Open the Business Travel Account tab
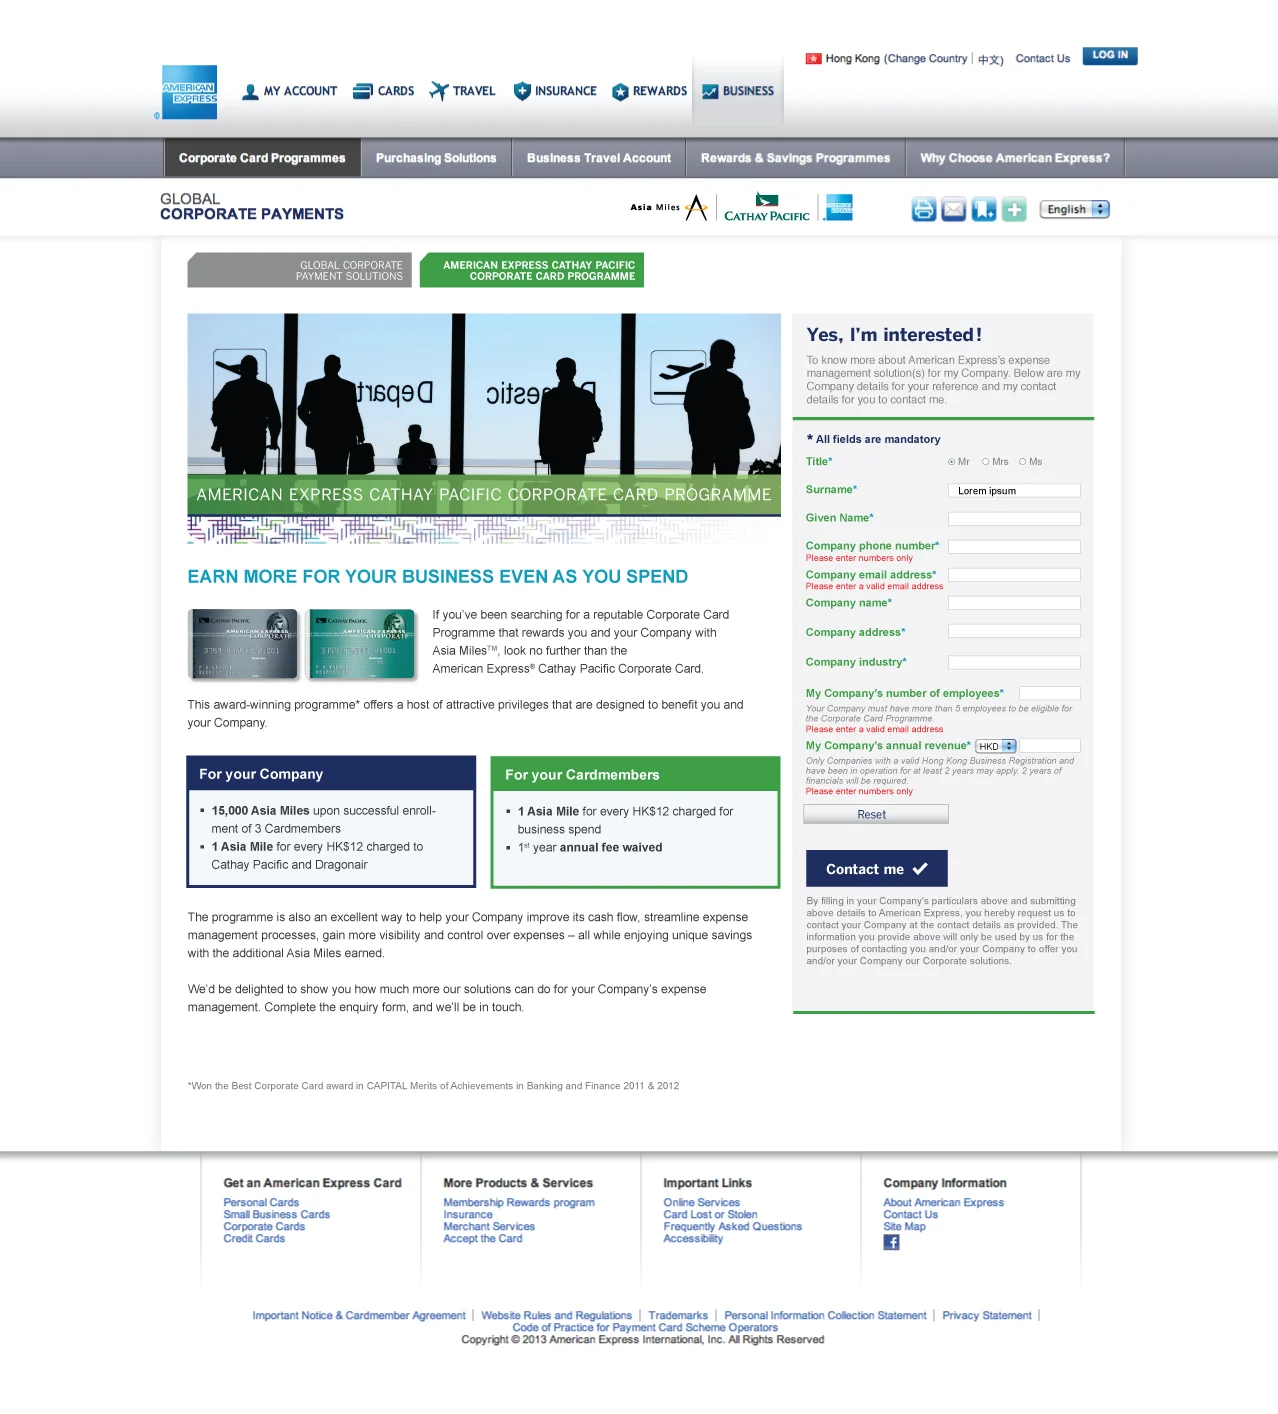1278x1414 pixels. tap(598, 157)
